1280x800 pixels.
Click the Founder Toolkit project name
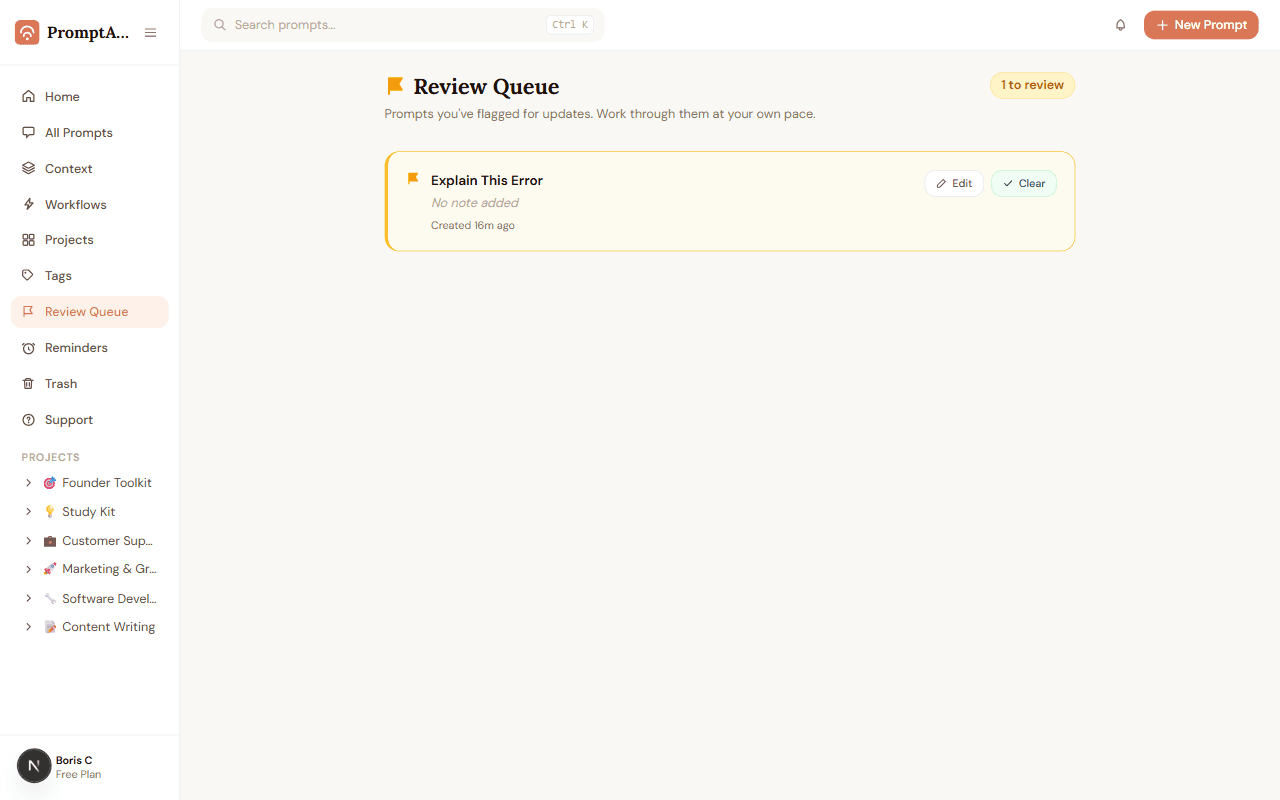pos(107,483)
